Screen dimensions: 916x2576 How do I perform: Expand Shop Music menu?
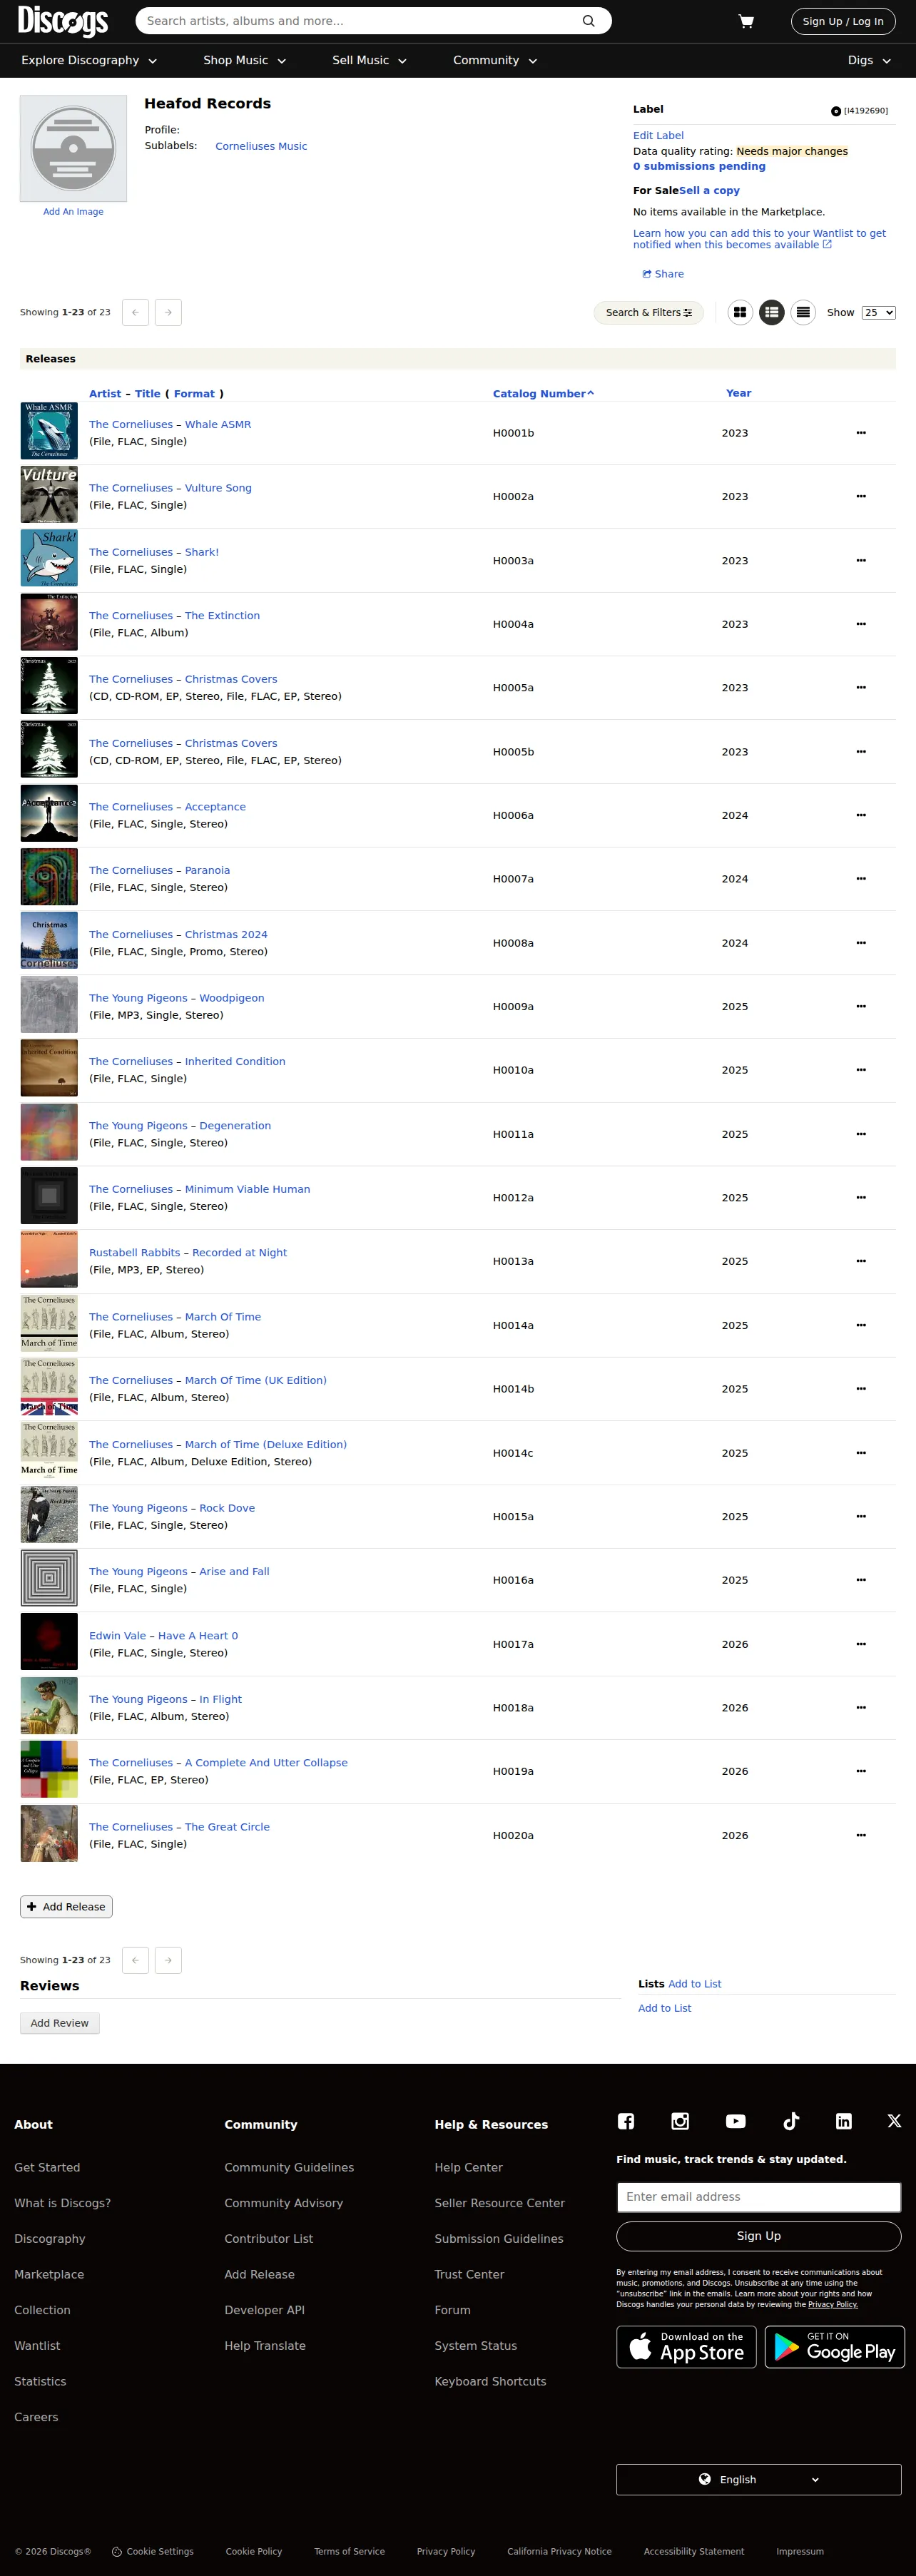pos(245,60)
